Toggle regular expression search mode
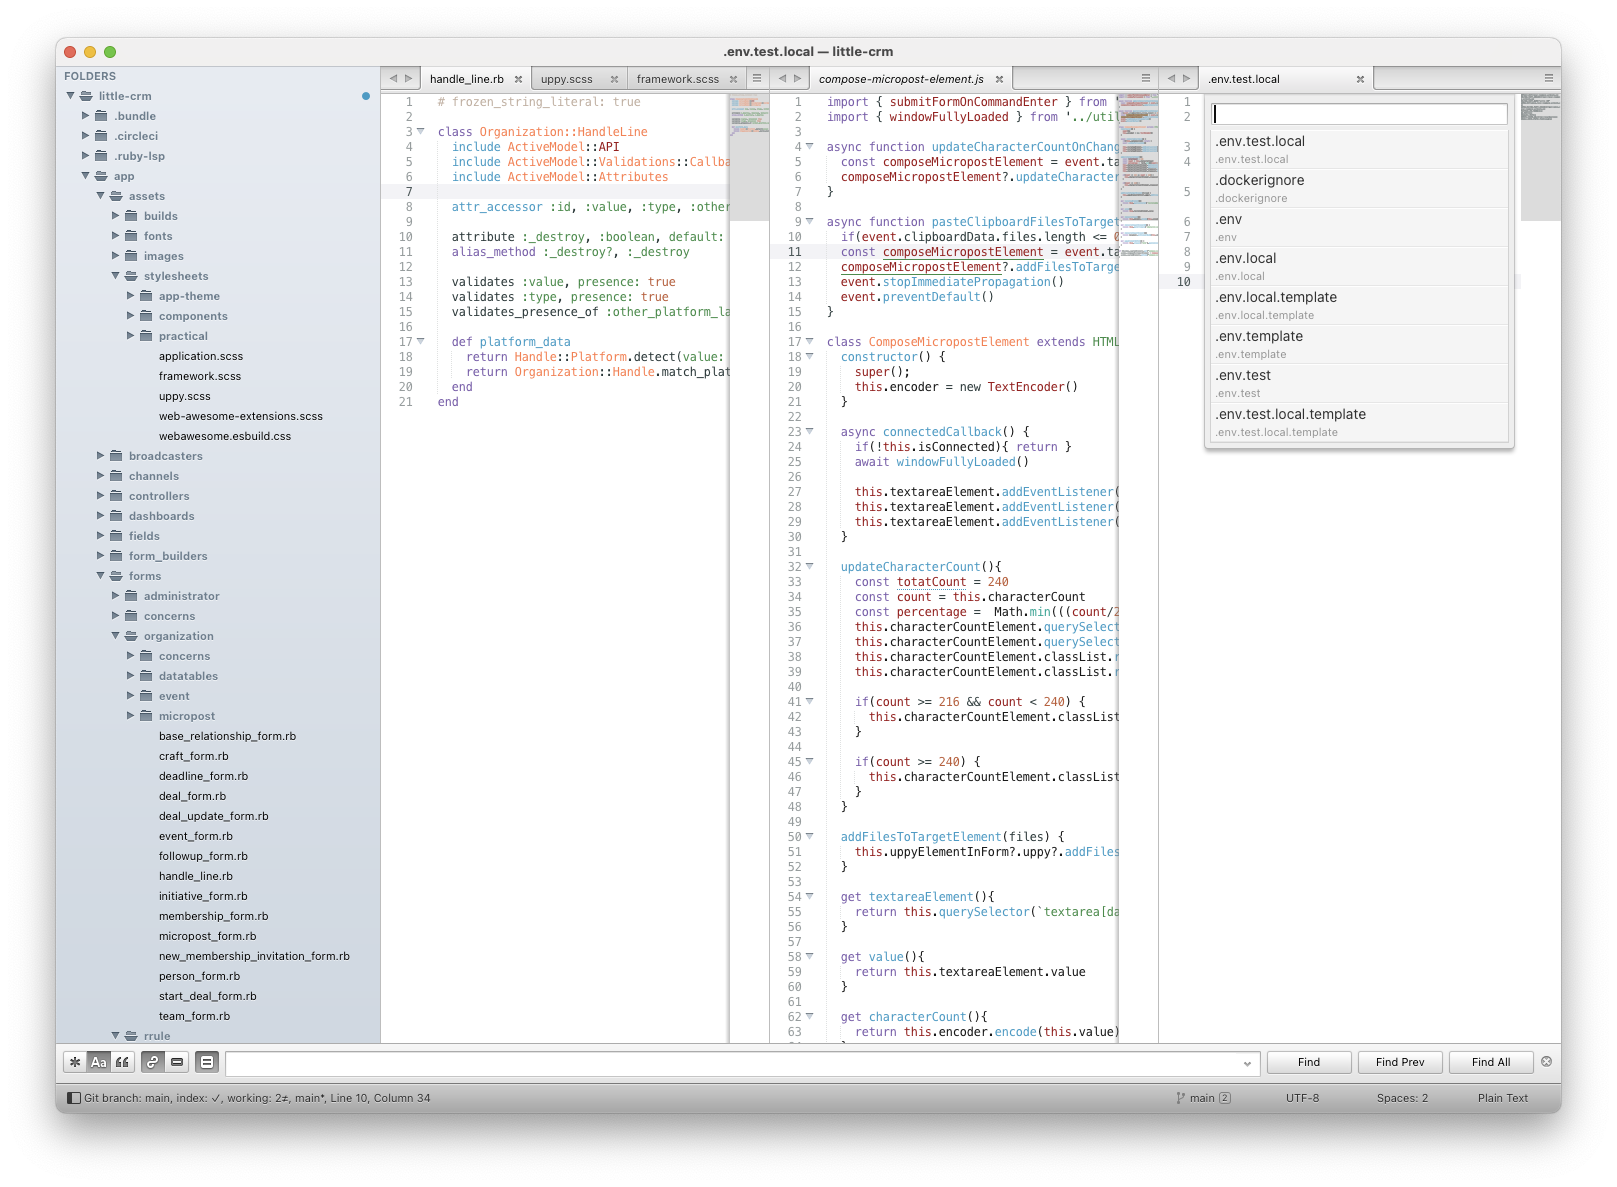This screenshot has height=1187, width=1617. (x=75, y=1062)
